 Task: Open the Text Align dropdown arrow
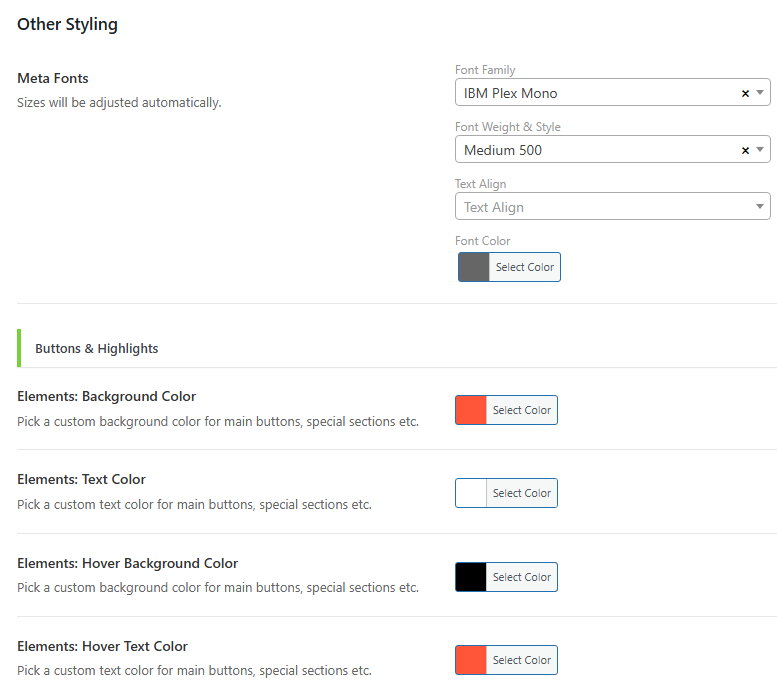760,207
